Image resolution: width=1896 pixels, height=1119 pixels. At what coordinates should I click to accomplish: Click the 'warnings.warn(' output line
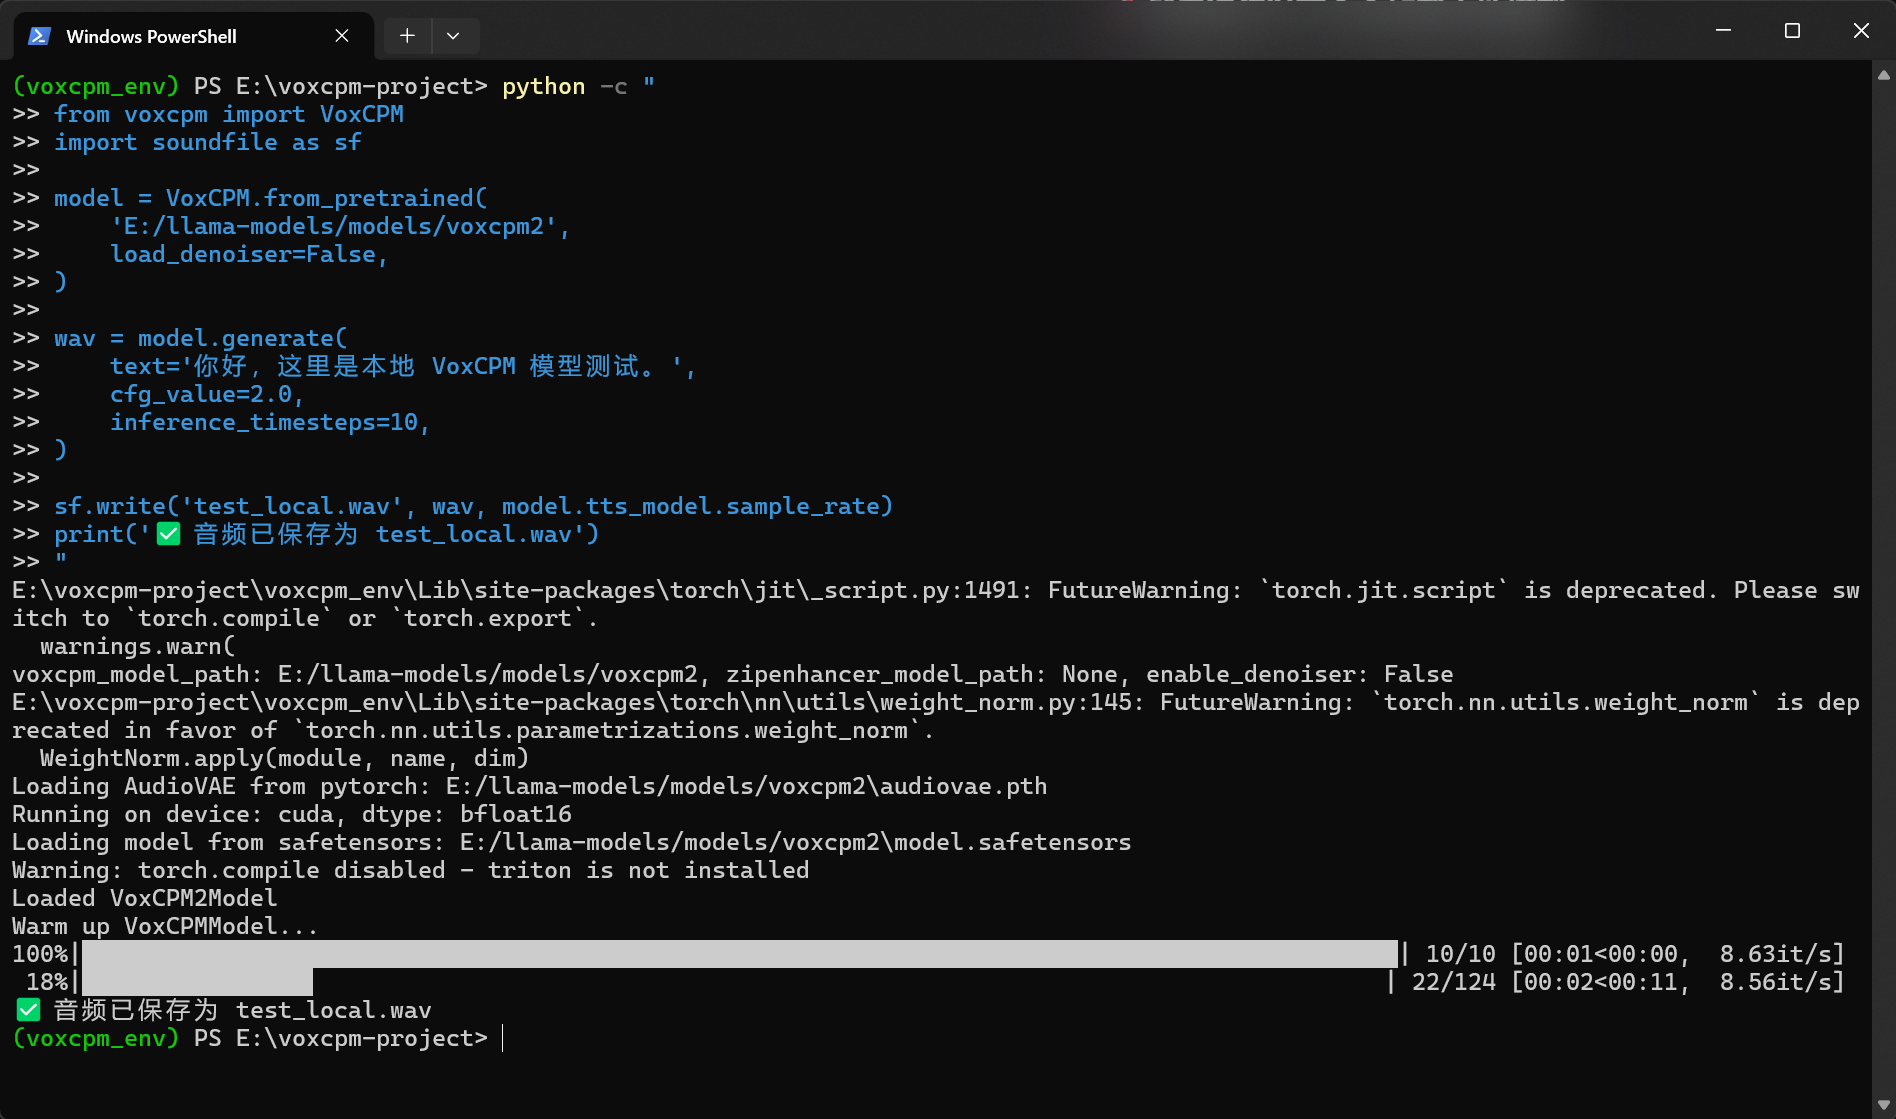[138, 646]
